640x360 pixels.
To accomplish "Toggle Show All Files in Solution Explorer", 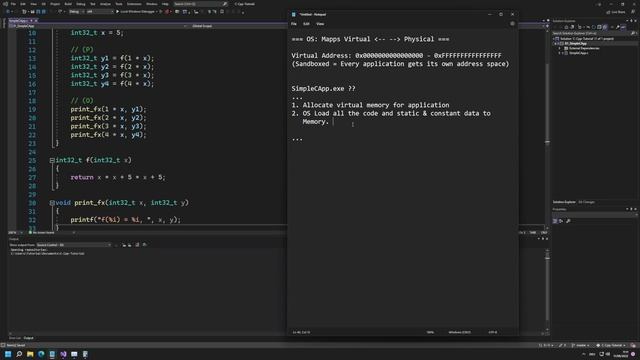I will point(605,27).
